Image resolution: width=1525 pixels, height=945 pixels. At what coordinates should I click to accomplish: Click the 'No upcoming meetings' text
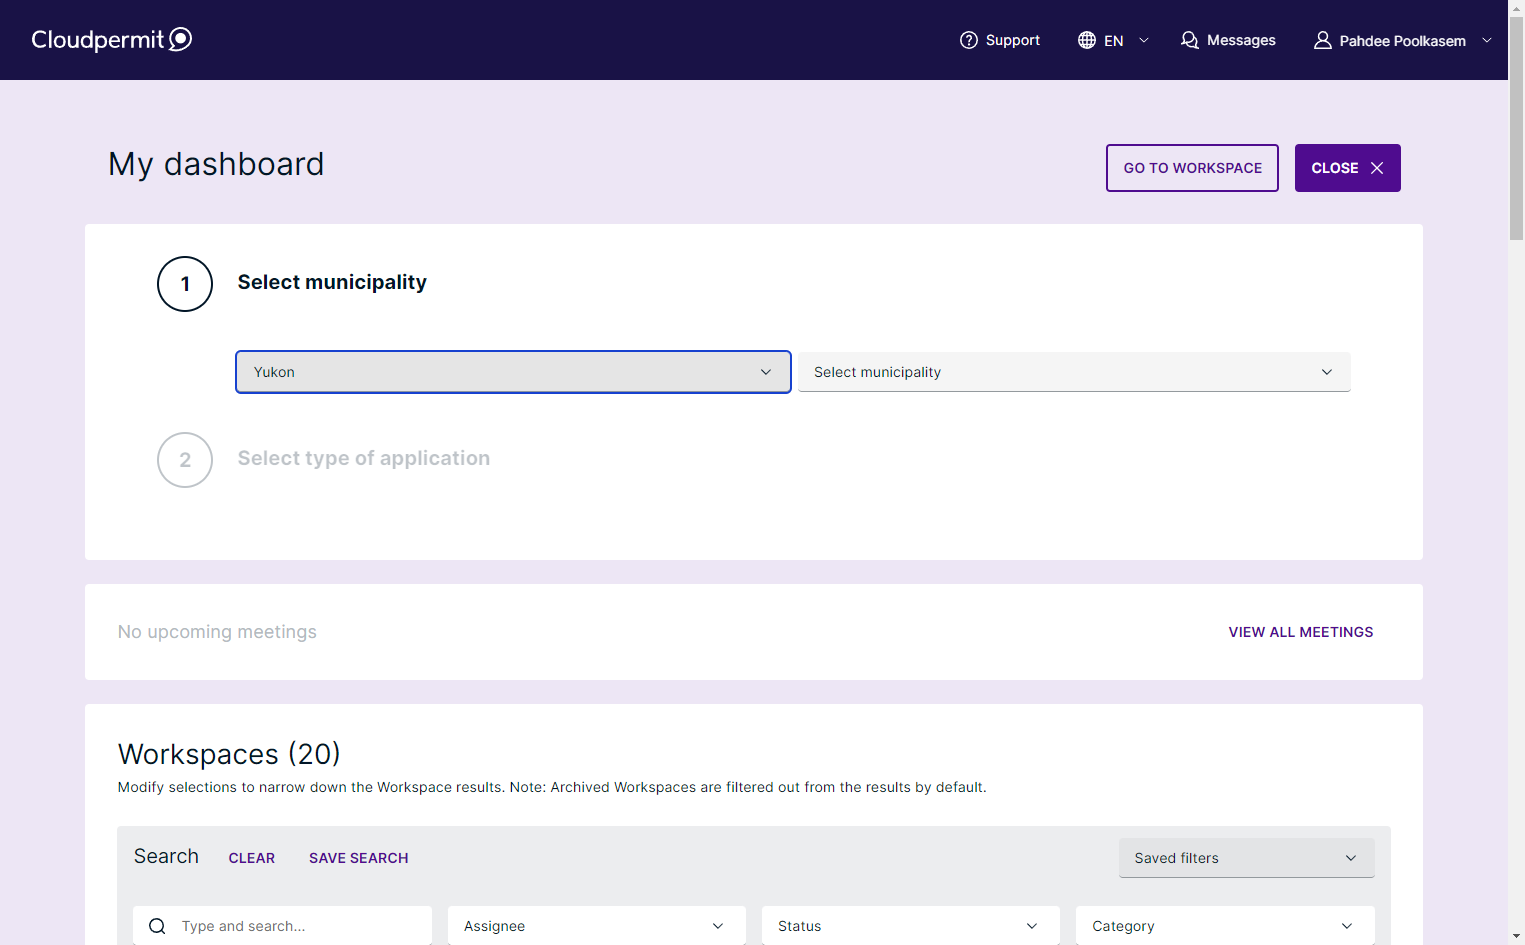coord(217,632)
